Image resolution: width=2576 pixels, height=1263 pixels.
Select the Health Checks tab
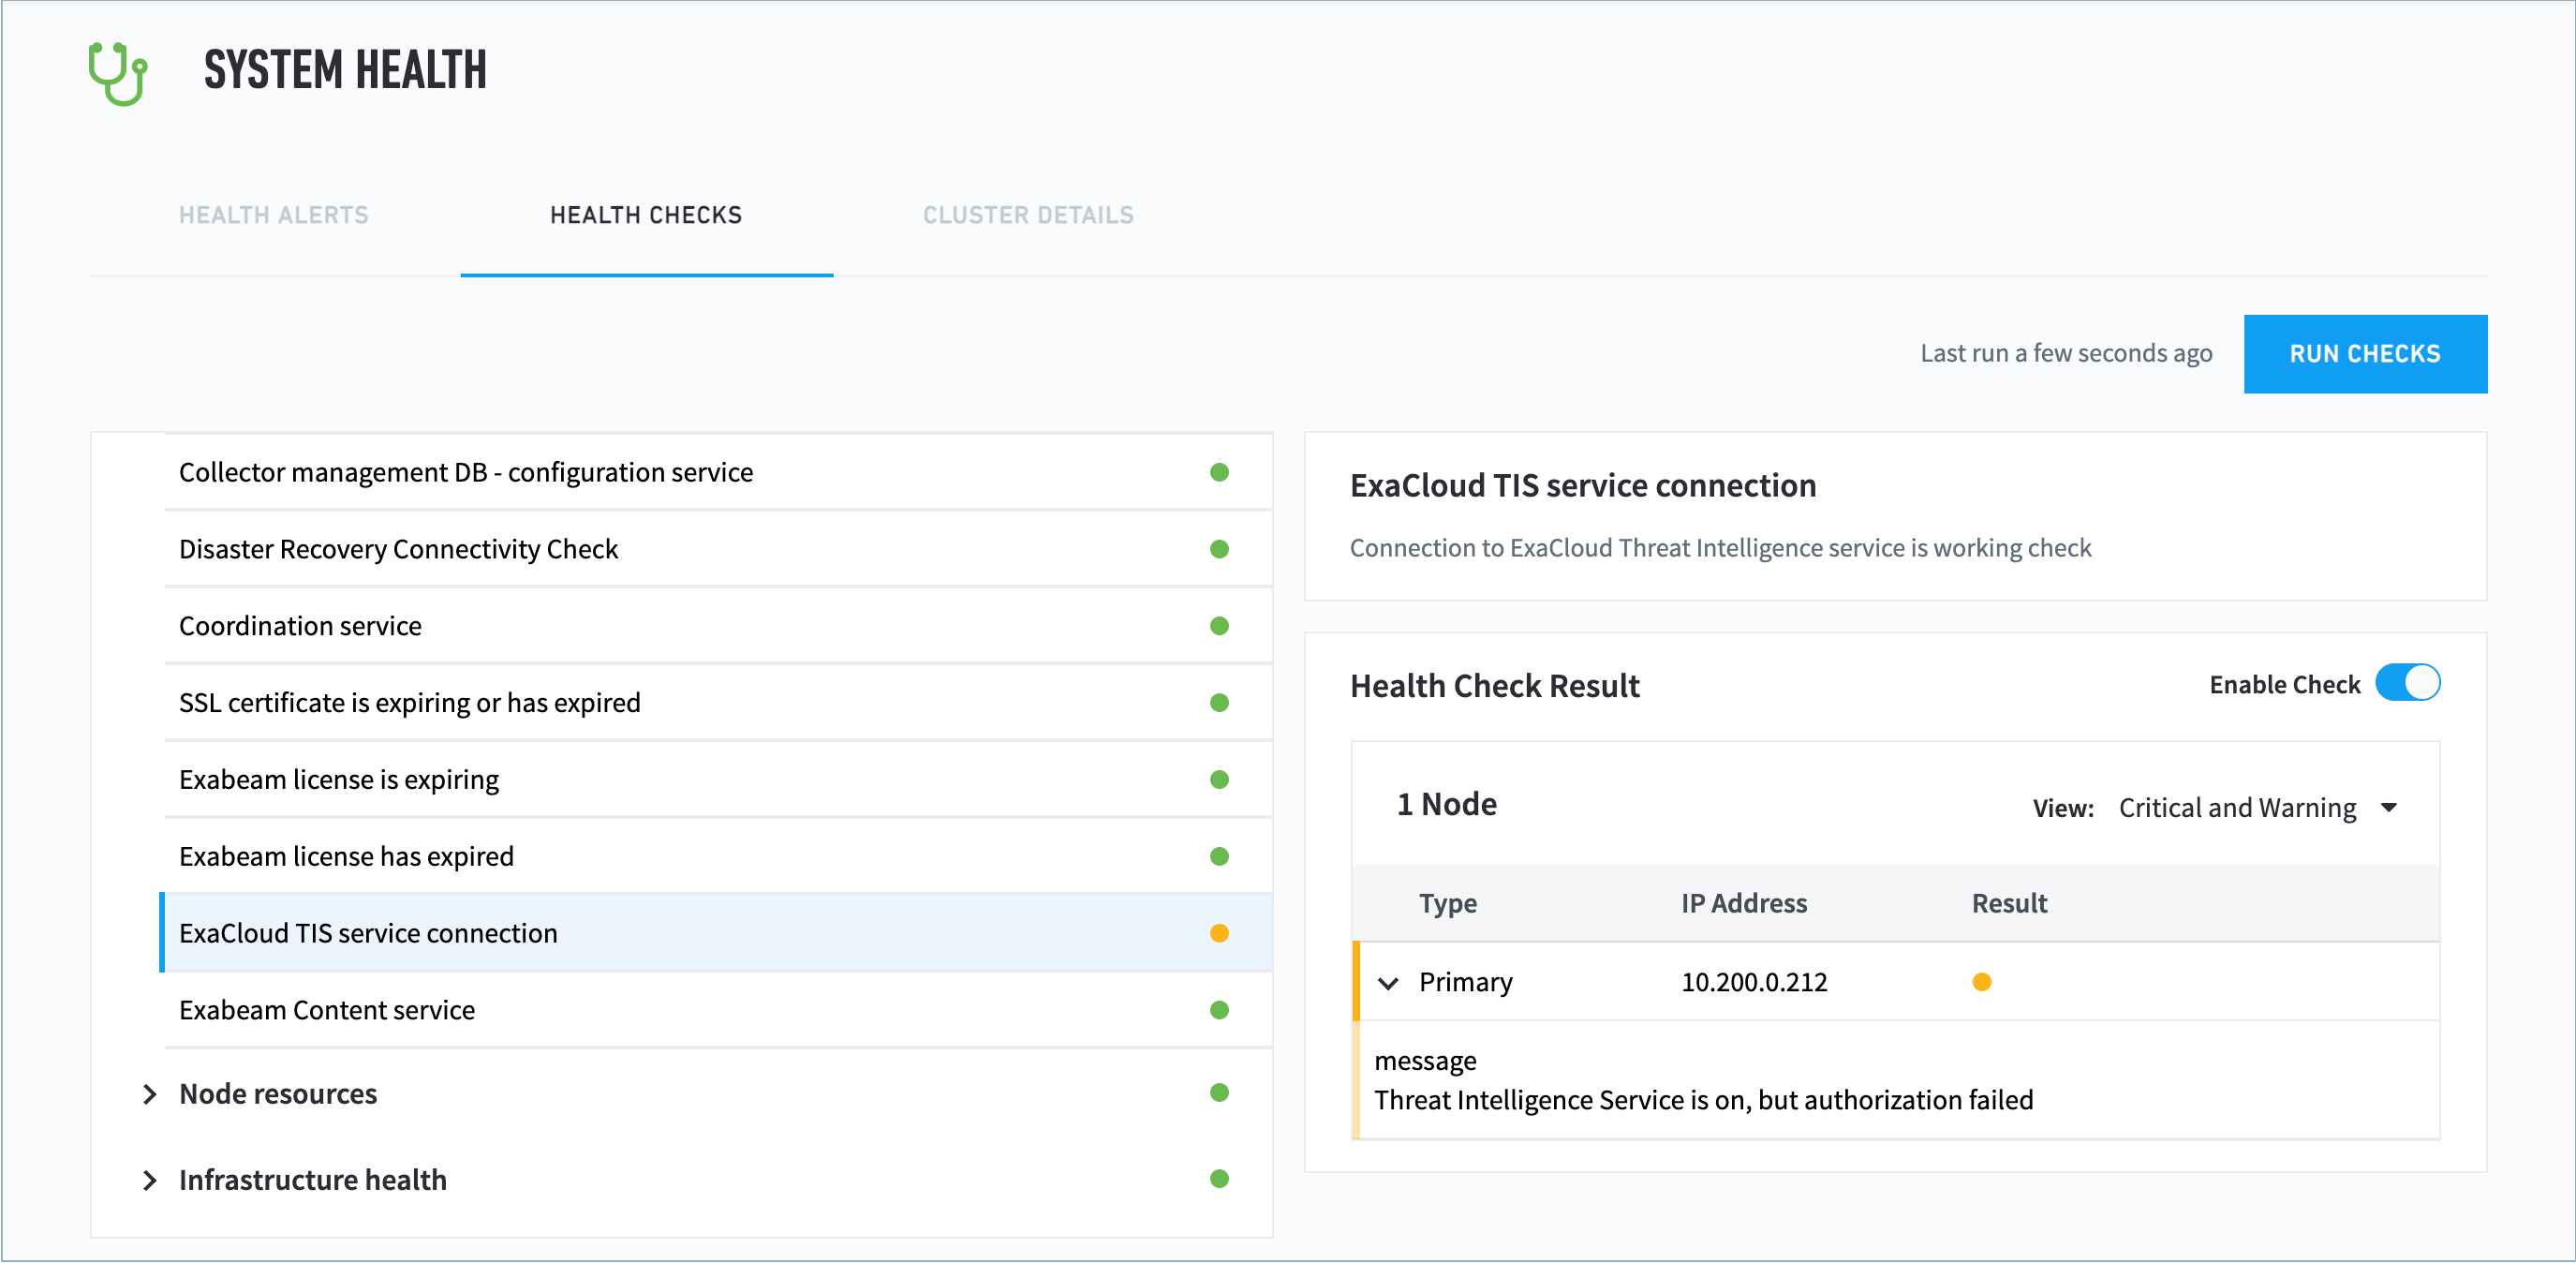tap(646, 215)
